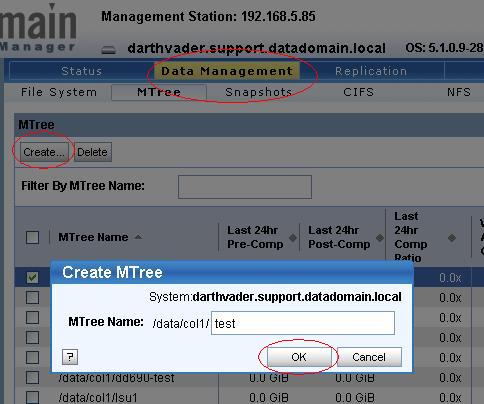Open the NFS sub-tab
This screenshot has height=404, width=484.
[x=459, y=92]
